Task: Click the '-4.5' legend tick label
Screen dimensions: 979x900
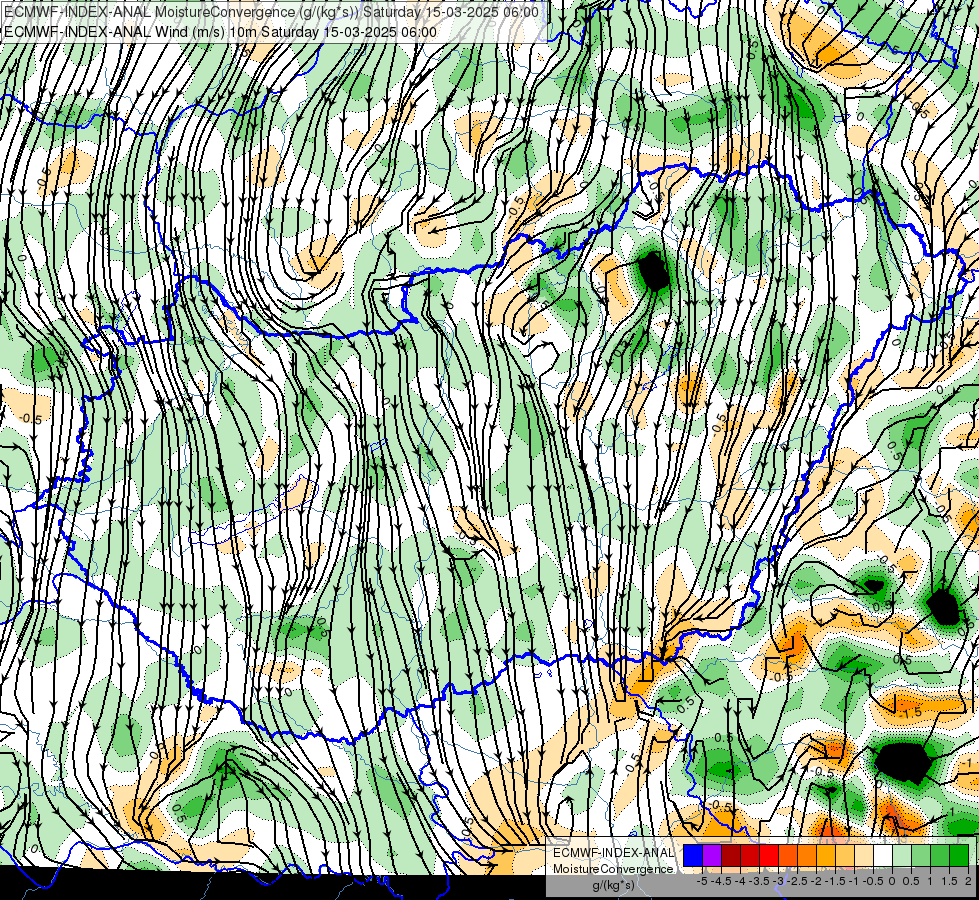Action: coord(721,881)
